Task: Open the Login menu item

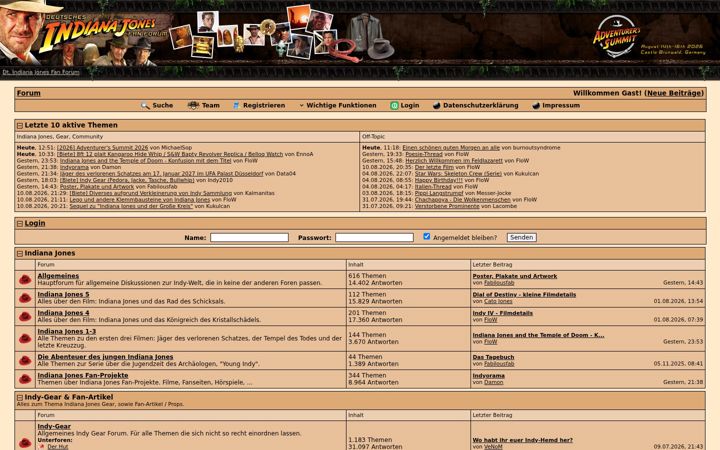Action: (x=410, y=106)
